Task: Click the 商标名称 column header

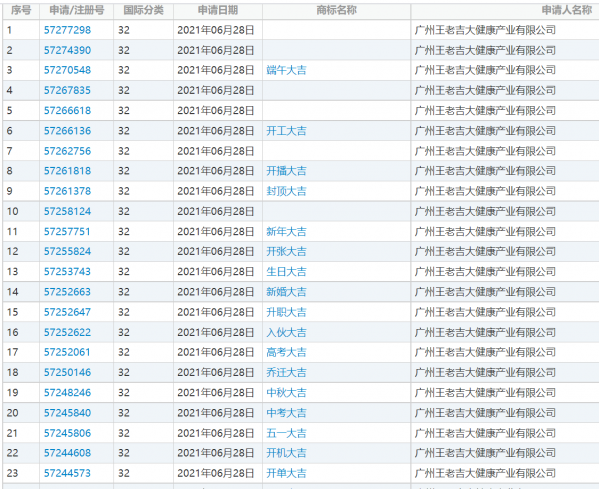Action: (x=337, y=10)
